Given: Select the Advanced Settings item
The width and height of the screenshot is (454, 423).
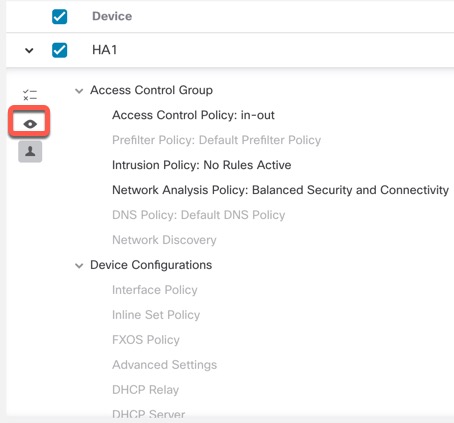Looking at the screenshot, I should click(x=165, y=365).
